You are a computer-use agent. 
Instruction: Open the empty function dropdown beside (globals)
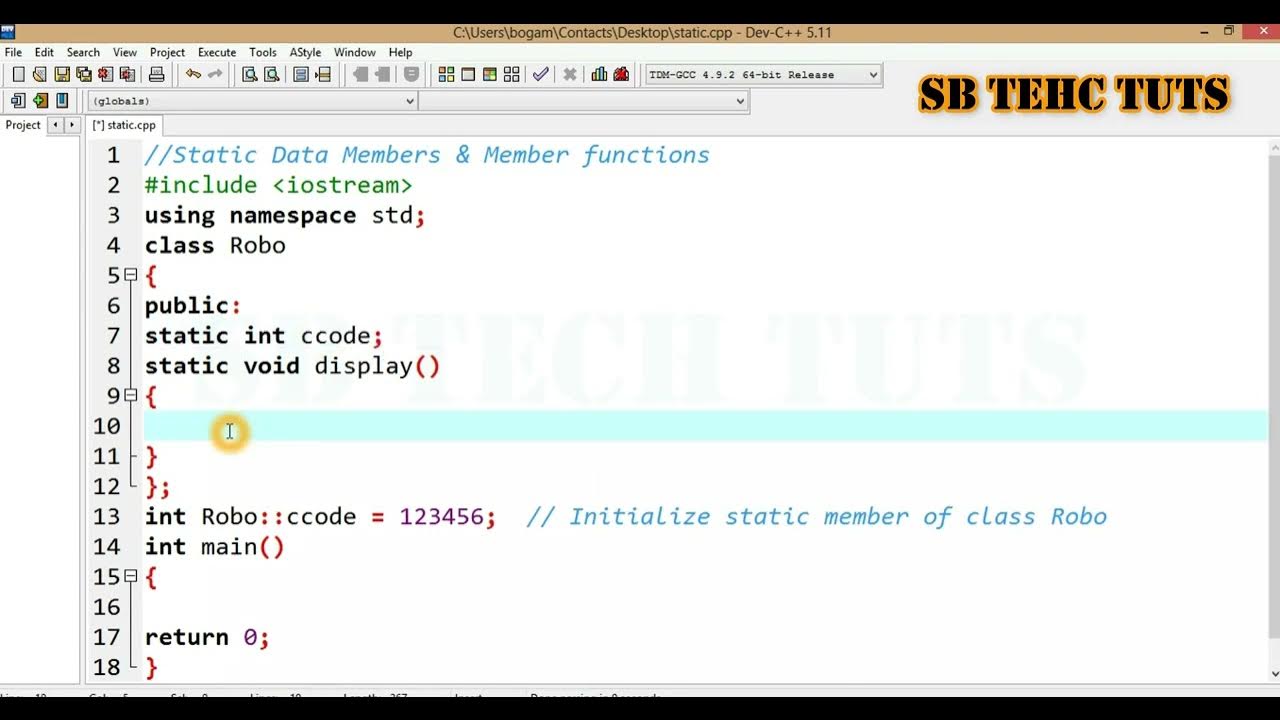[x=583, y=101]
